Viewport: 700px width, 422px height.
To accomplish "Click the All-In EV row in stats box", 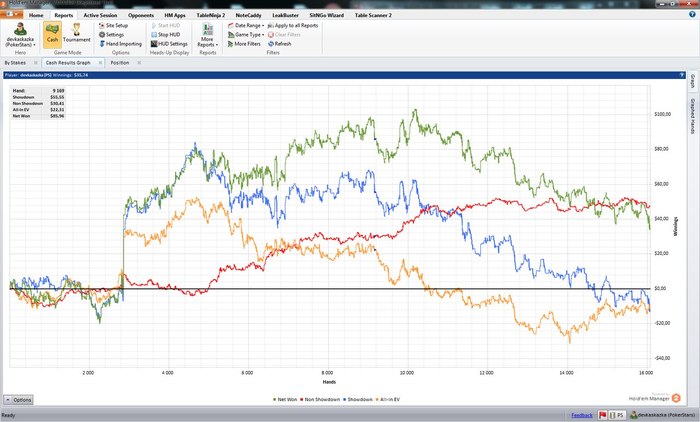I will (38, 109).
